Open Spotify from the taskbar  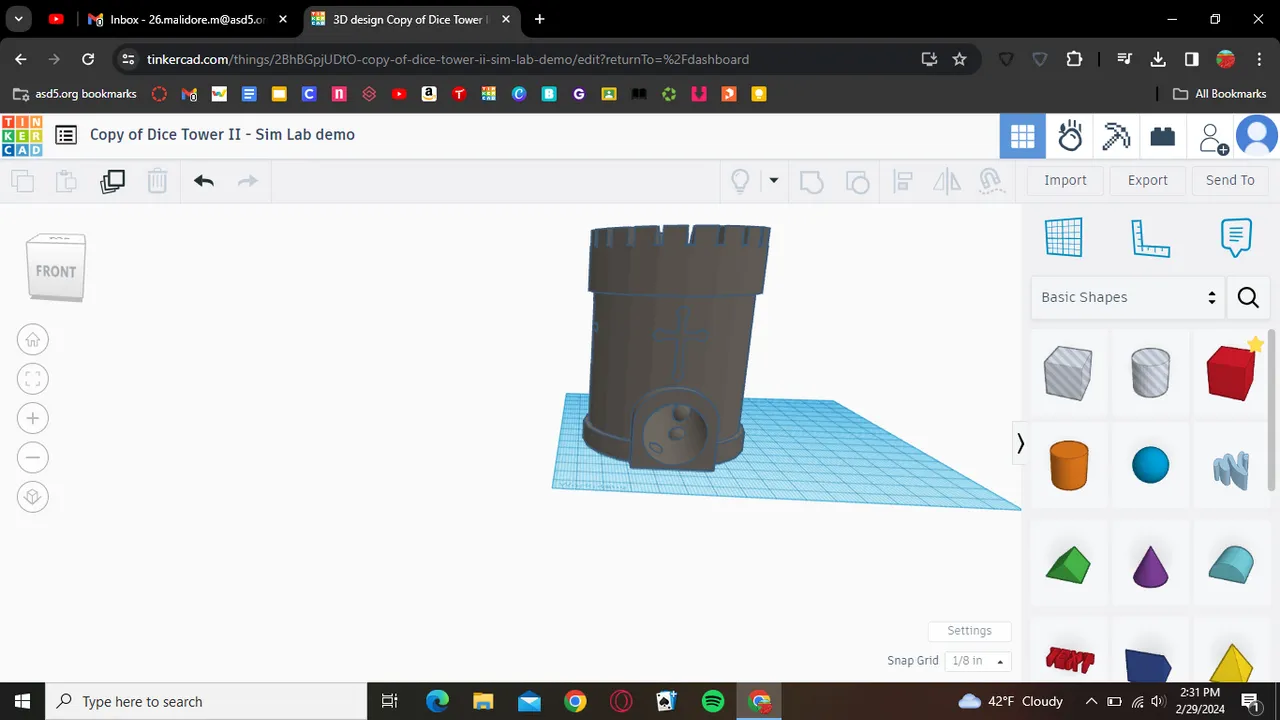tap(713, 701)
